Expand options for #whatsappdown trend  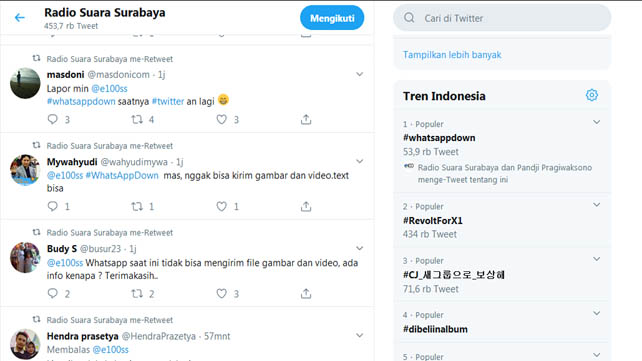coord(597,122)
